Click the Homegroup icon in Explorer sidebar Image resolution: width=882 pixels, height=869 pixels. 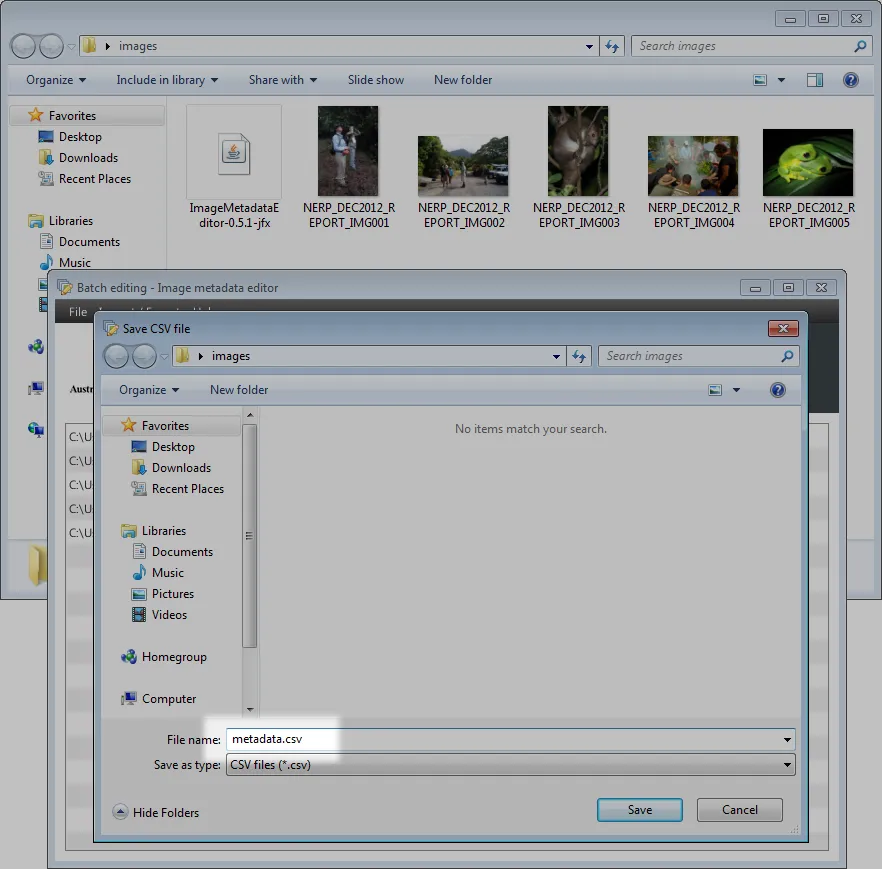tap(36, 346)
